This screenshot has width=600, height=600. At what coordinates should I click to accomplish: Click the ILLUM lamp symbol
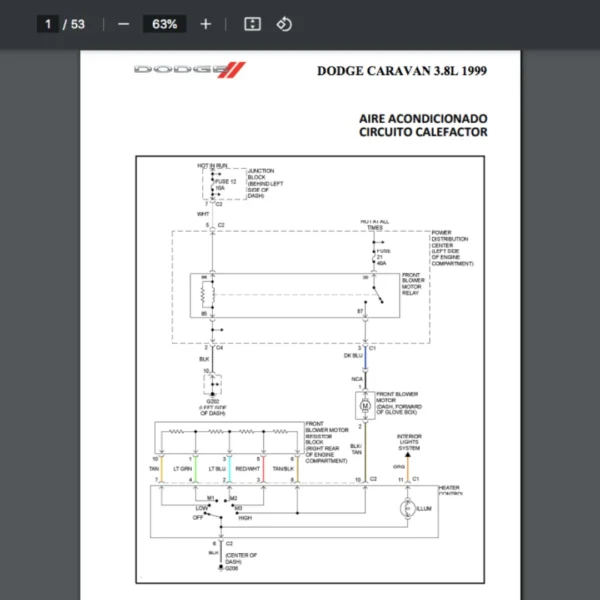pyautogui.click(x=406, y=509)
